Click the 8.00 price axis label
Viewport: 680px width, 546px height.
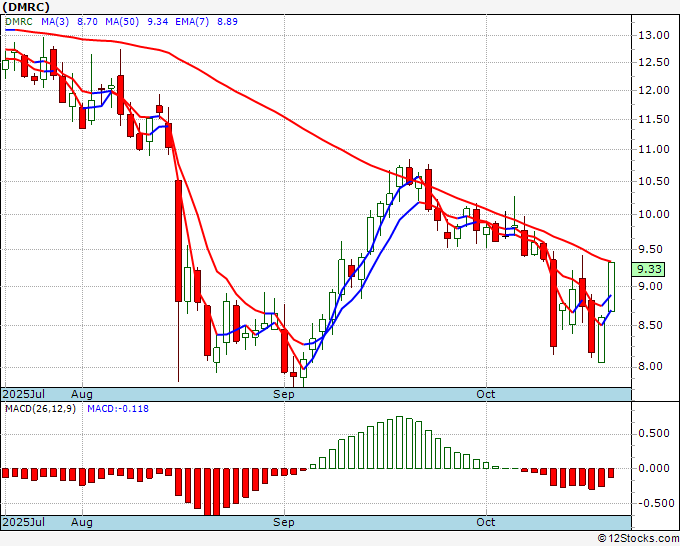[x=651, y=366]
